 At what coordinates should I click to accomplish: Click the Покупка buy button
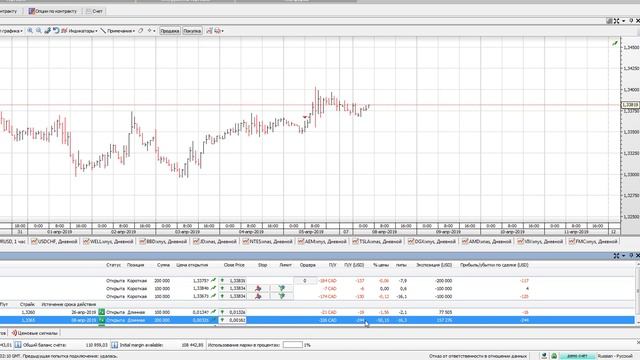pos(192,31)
